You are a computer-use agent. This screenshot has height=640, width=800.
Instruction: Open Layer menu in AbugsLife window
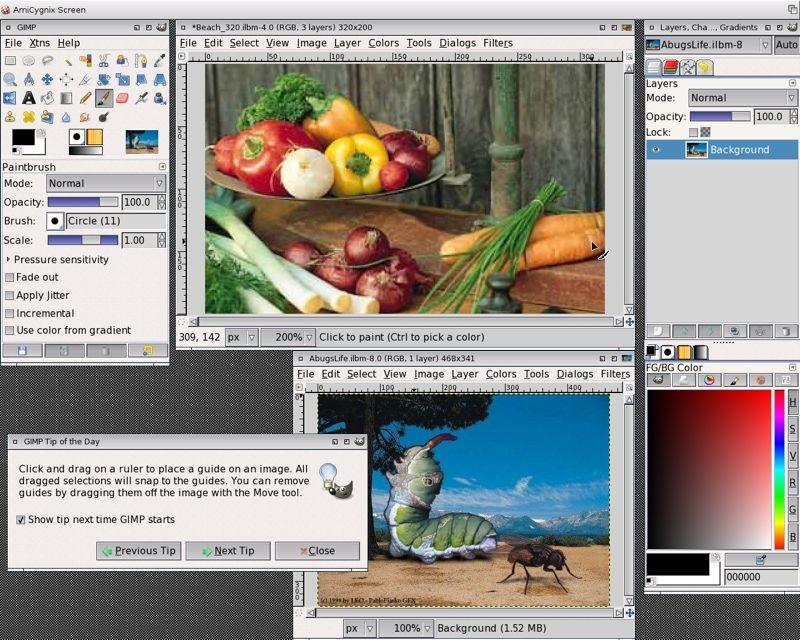pos(465,374)
